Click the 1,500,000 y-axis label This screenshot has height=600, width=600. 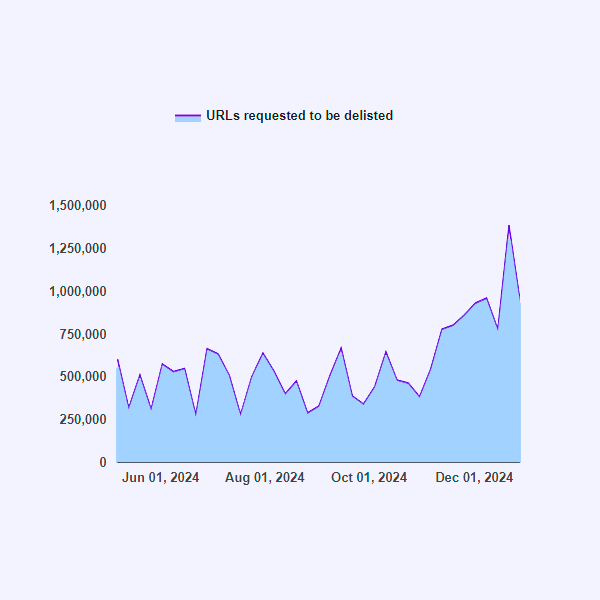pos(78,206)
